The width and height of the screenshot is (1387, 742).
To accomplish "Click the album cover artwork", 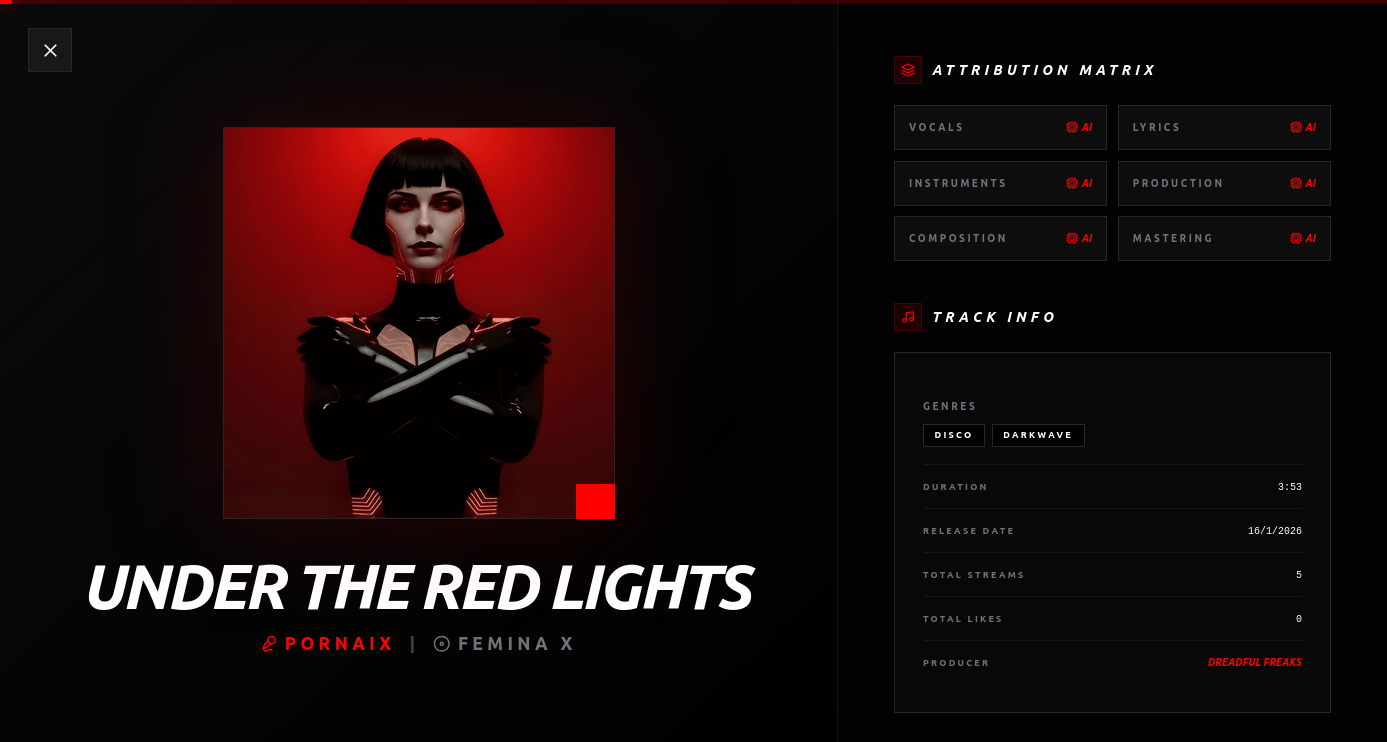I will (419, 323).
